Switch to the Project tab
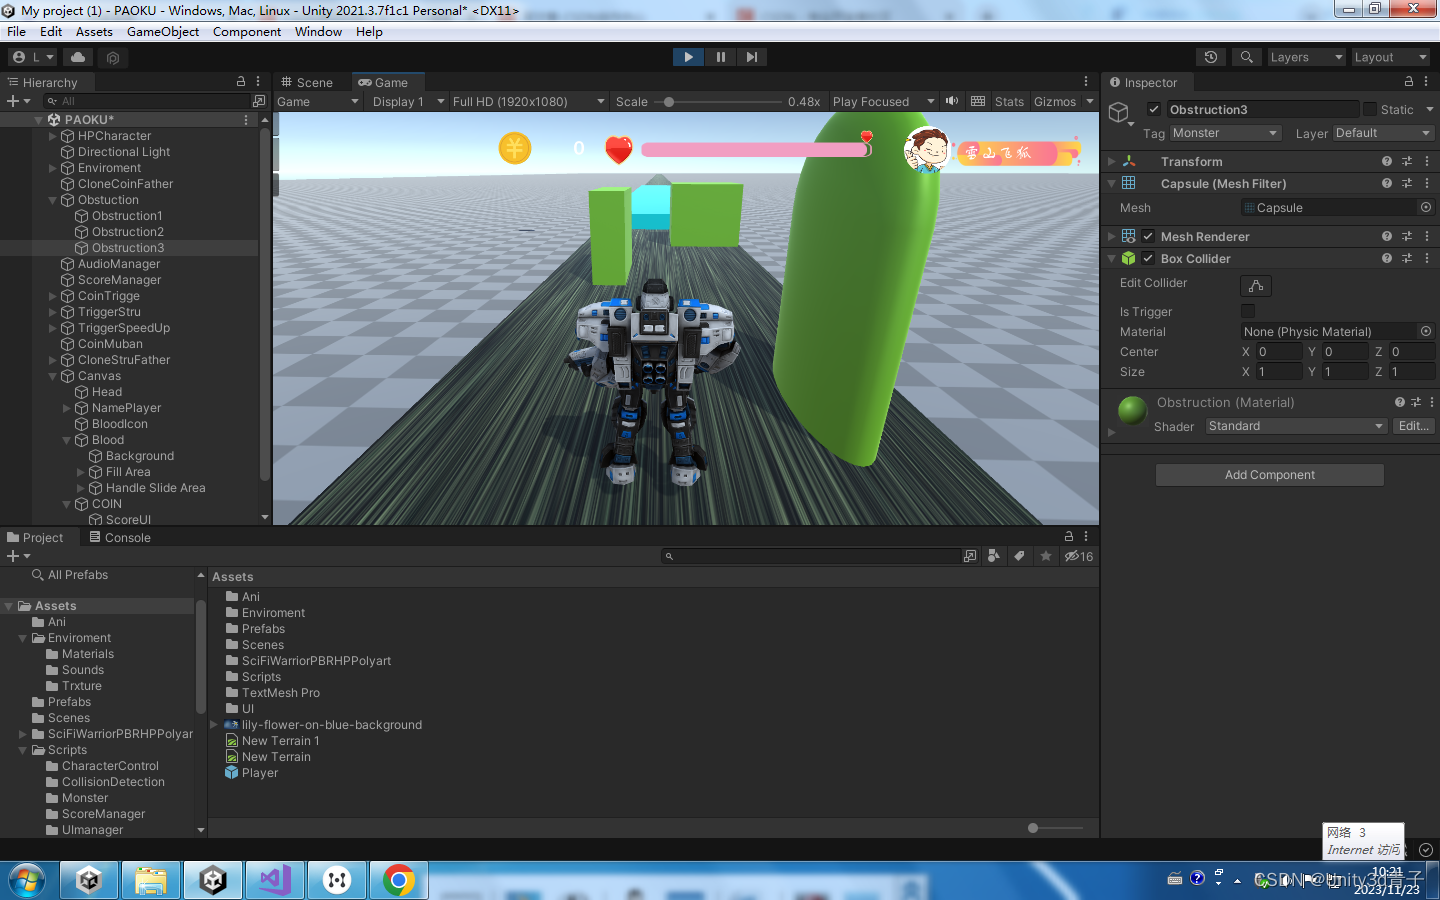The height and width of the screenshot is (900, 1440). pos(35,537)
